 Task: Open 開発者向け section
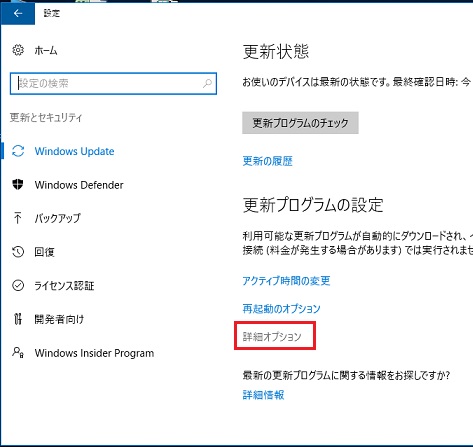coord(59,319)
